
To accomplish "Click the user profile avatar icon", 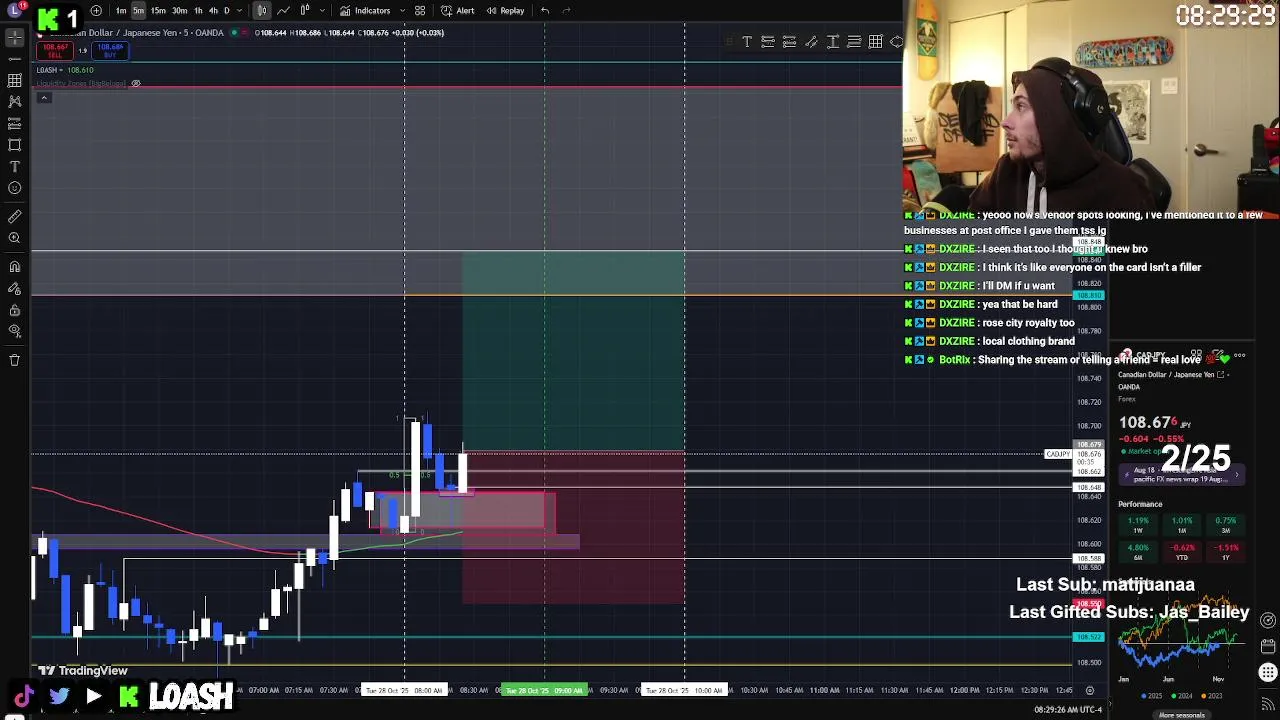I will (14, 10).
